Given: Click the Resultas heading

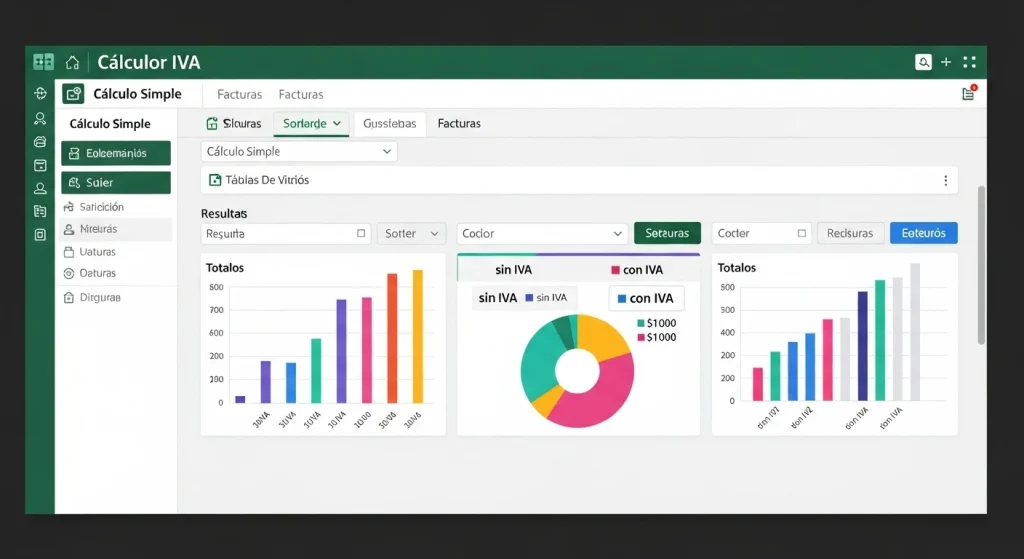Looking at the screenshot, I should click(x=224, y=214).
